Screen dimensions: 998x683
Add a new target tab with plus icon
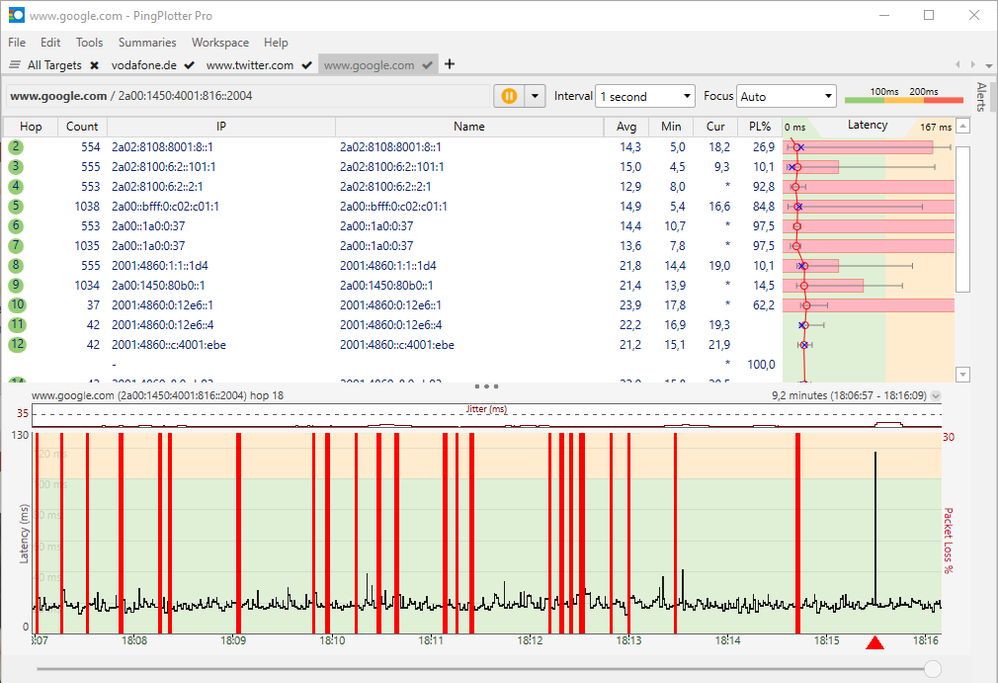pyautogui.click(x=450, y=64)
